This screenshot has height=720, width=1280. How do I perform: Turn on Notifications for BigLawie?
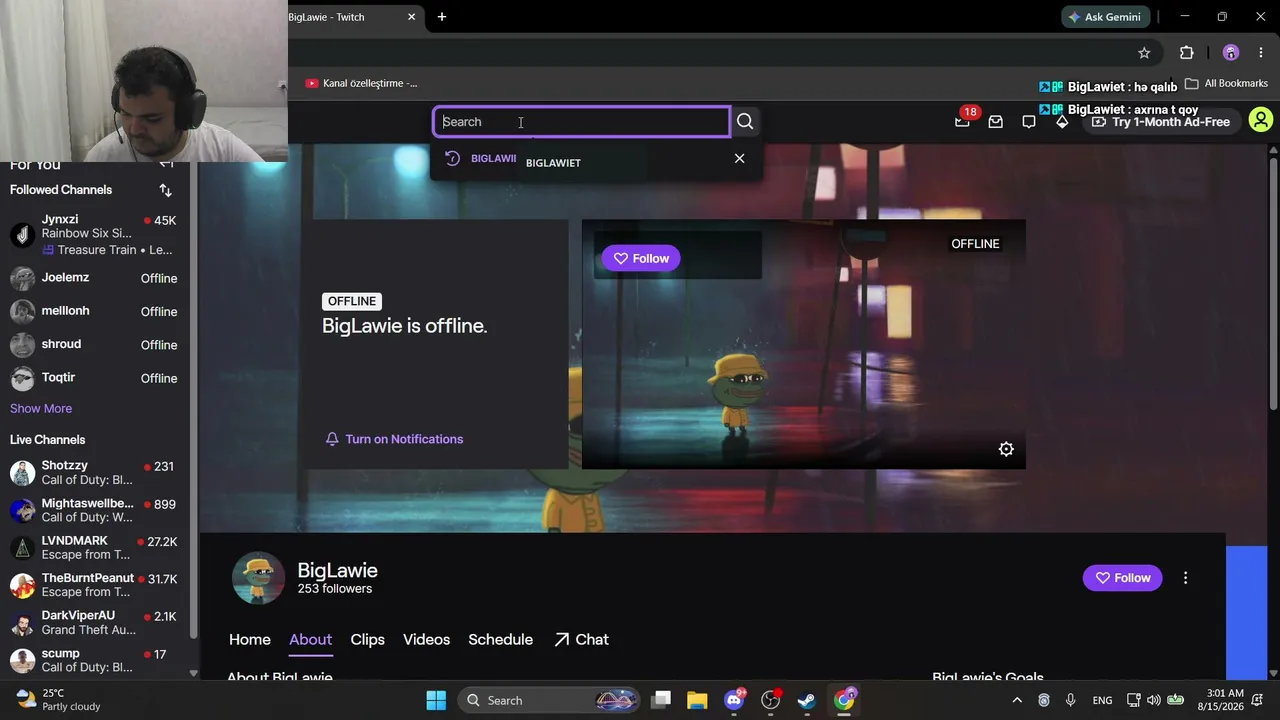coord(394,439)
